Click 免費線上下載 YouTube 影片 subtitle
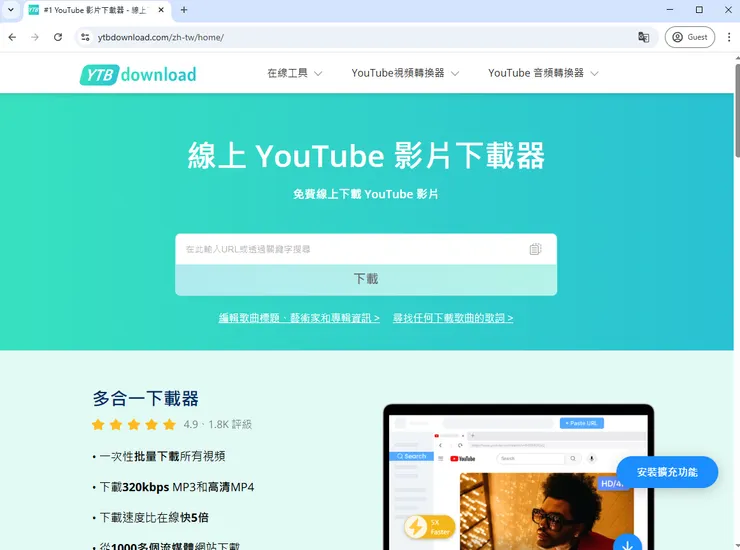 (x=366, y=194)
